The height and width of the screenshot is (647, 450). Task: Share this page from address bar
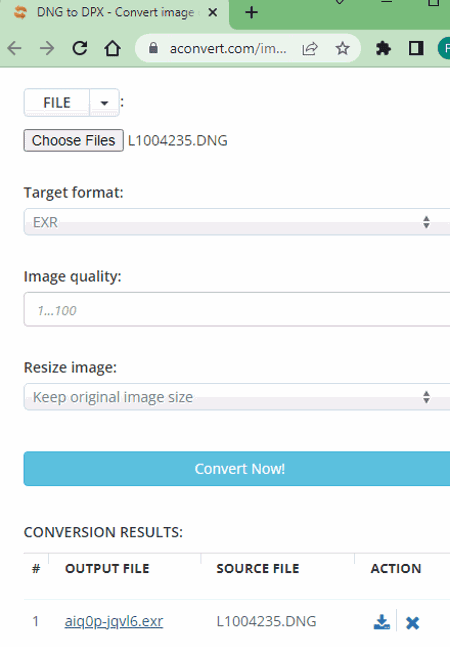pos(310,49)
